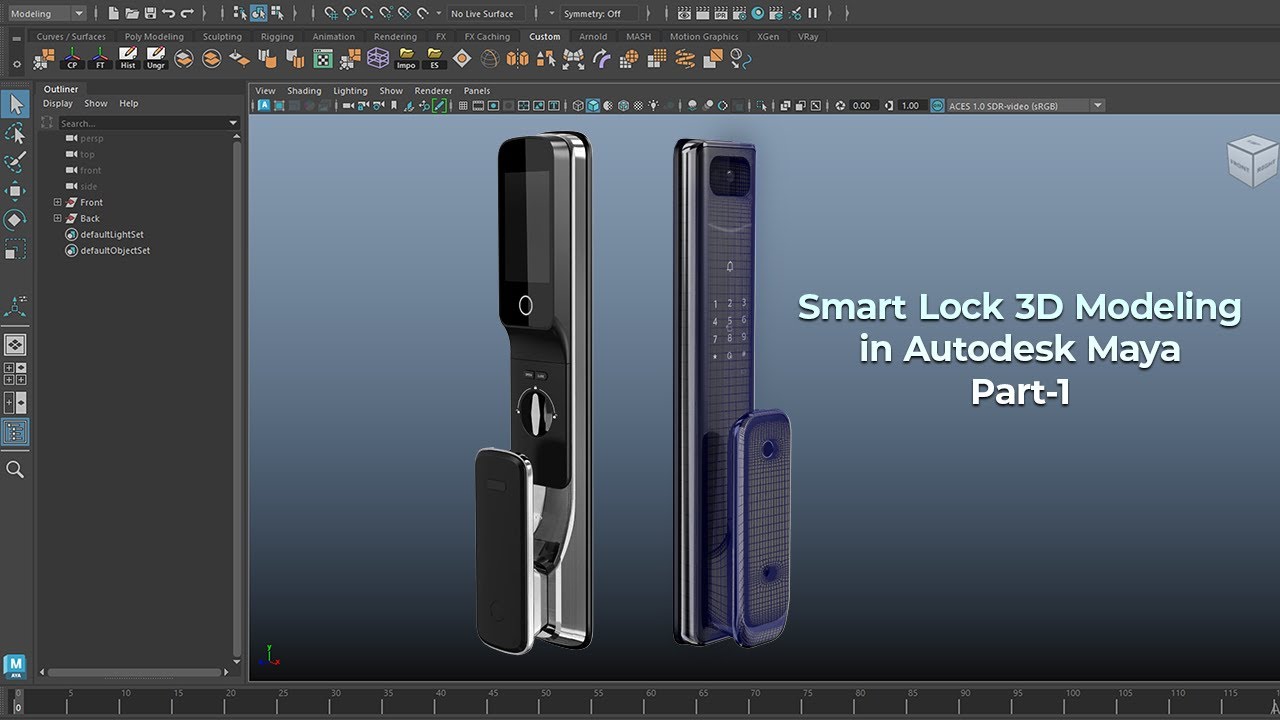The image size is (1280, 720).
Task: Open the snap options dropdown arrow beside magnets
Action: 440,13
